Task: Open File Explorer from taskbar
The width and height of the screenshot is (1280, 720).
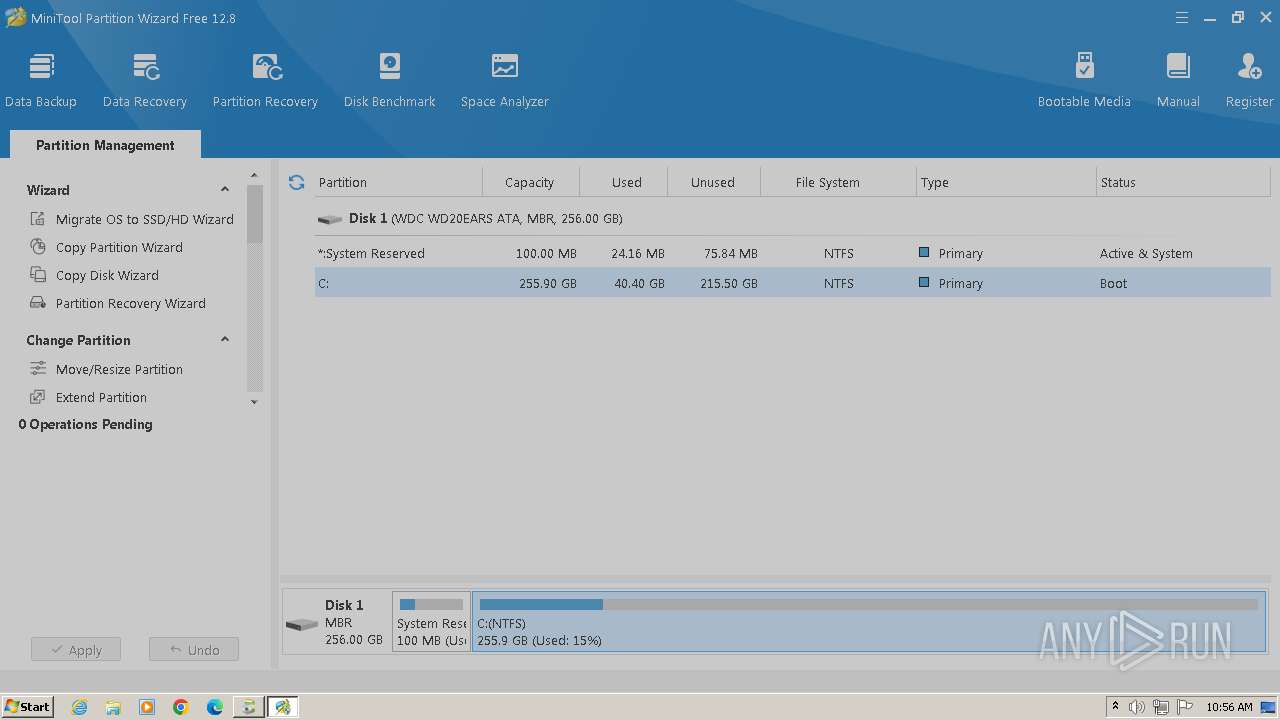Action: pos(113,707)
